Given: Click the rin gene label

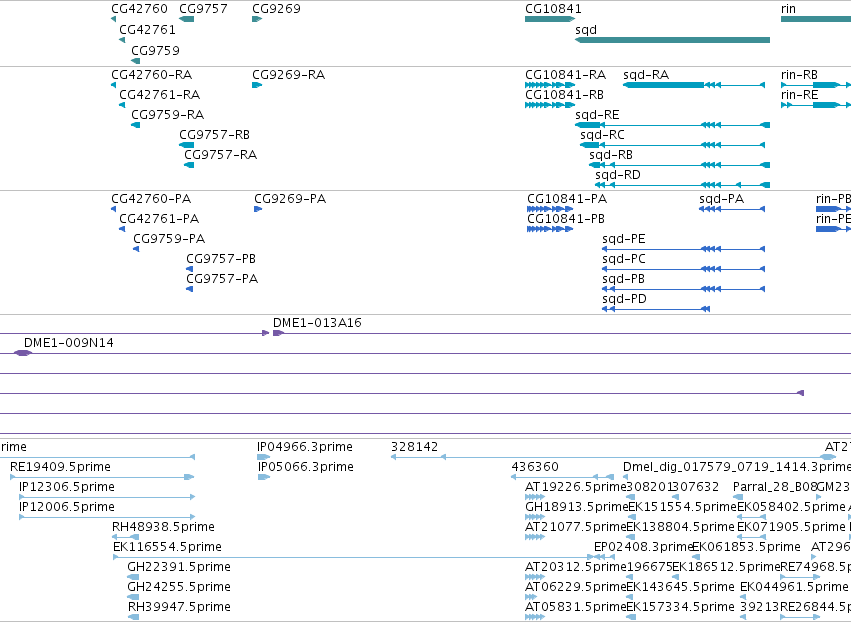Looking at the screenshot, I should [x=788, y=9].
